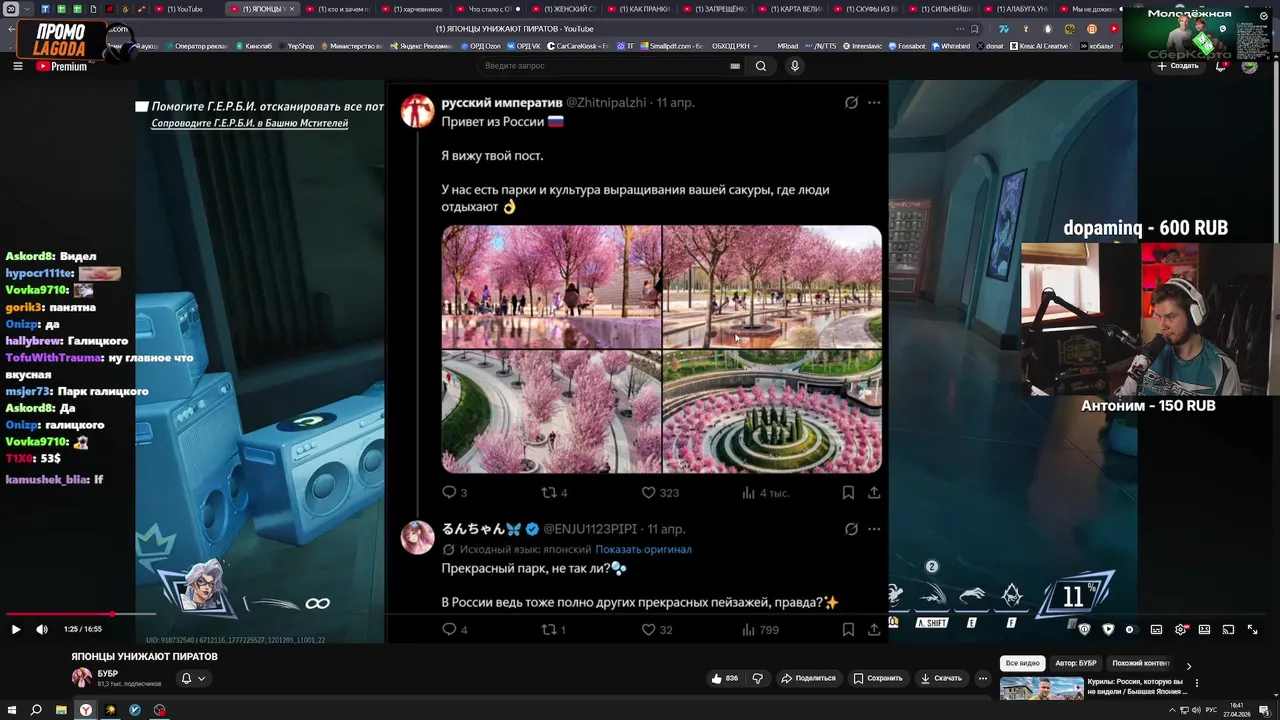Click the Введите запрос search field

click(x=605, y=66)
